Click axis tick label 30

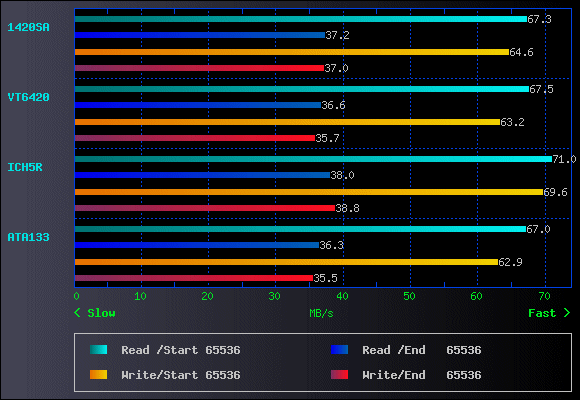point(274,296)
